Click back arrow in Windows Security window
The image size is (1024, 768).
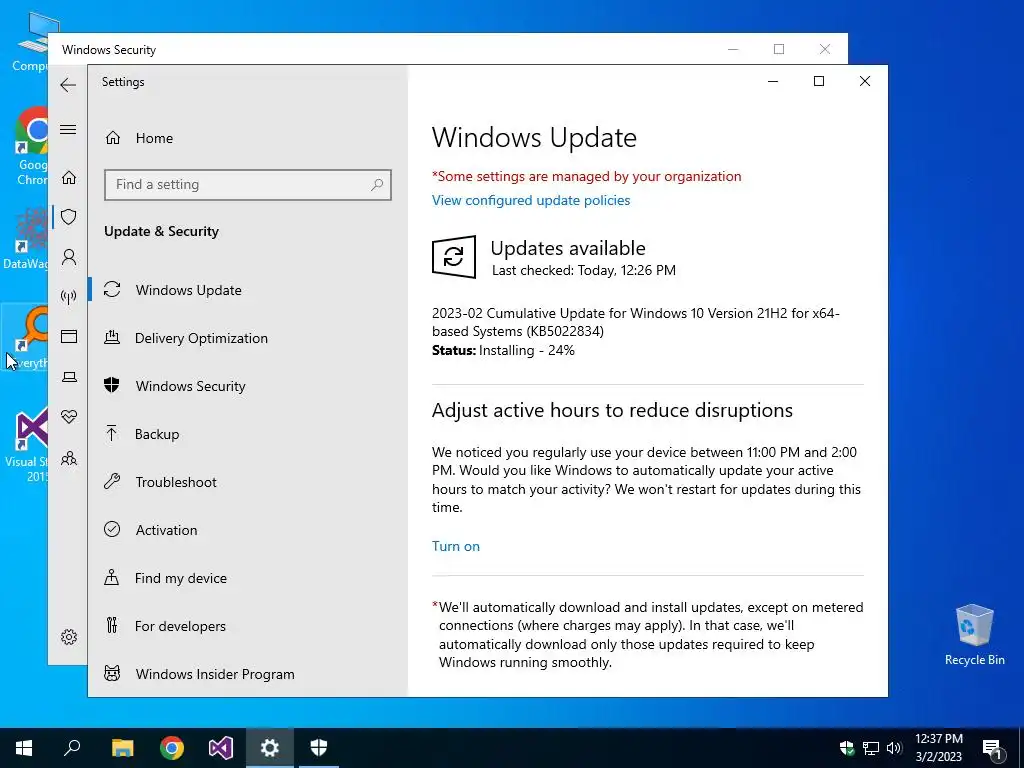pyautogui.click(x=68, y=85)
